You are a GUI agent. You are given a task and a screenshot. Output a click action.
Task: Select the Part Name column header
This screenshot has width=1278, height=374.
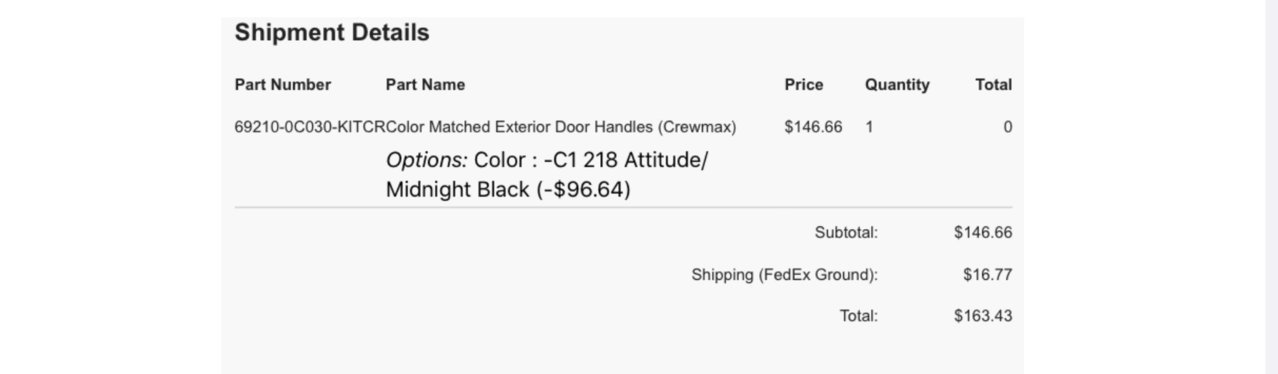[x=425, y=85]
